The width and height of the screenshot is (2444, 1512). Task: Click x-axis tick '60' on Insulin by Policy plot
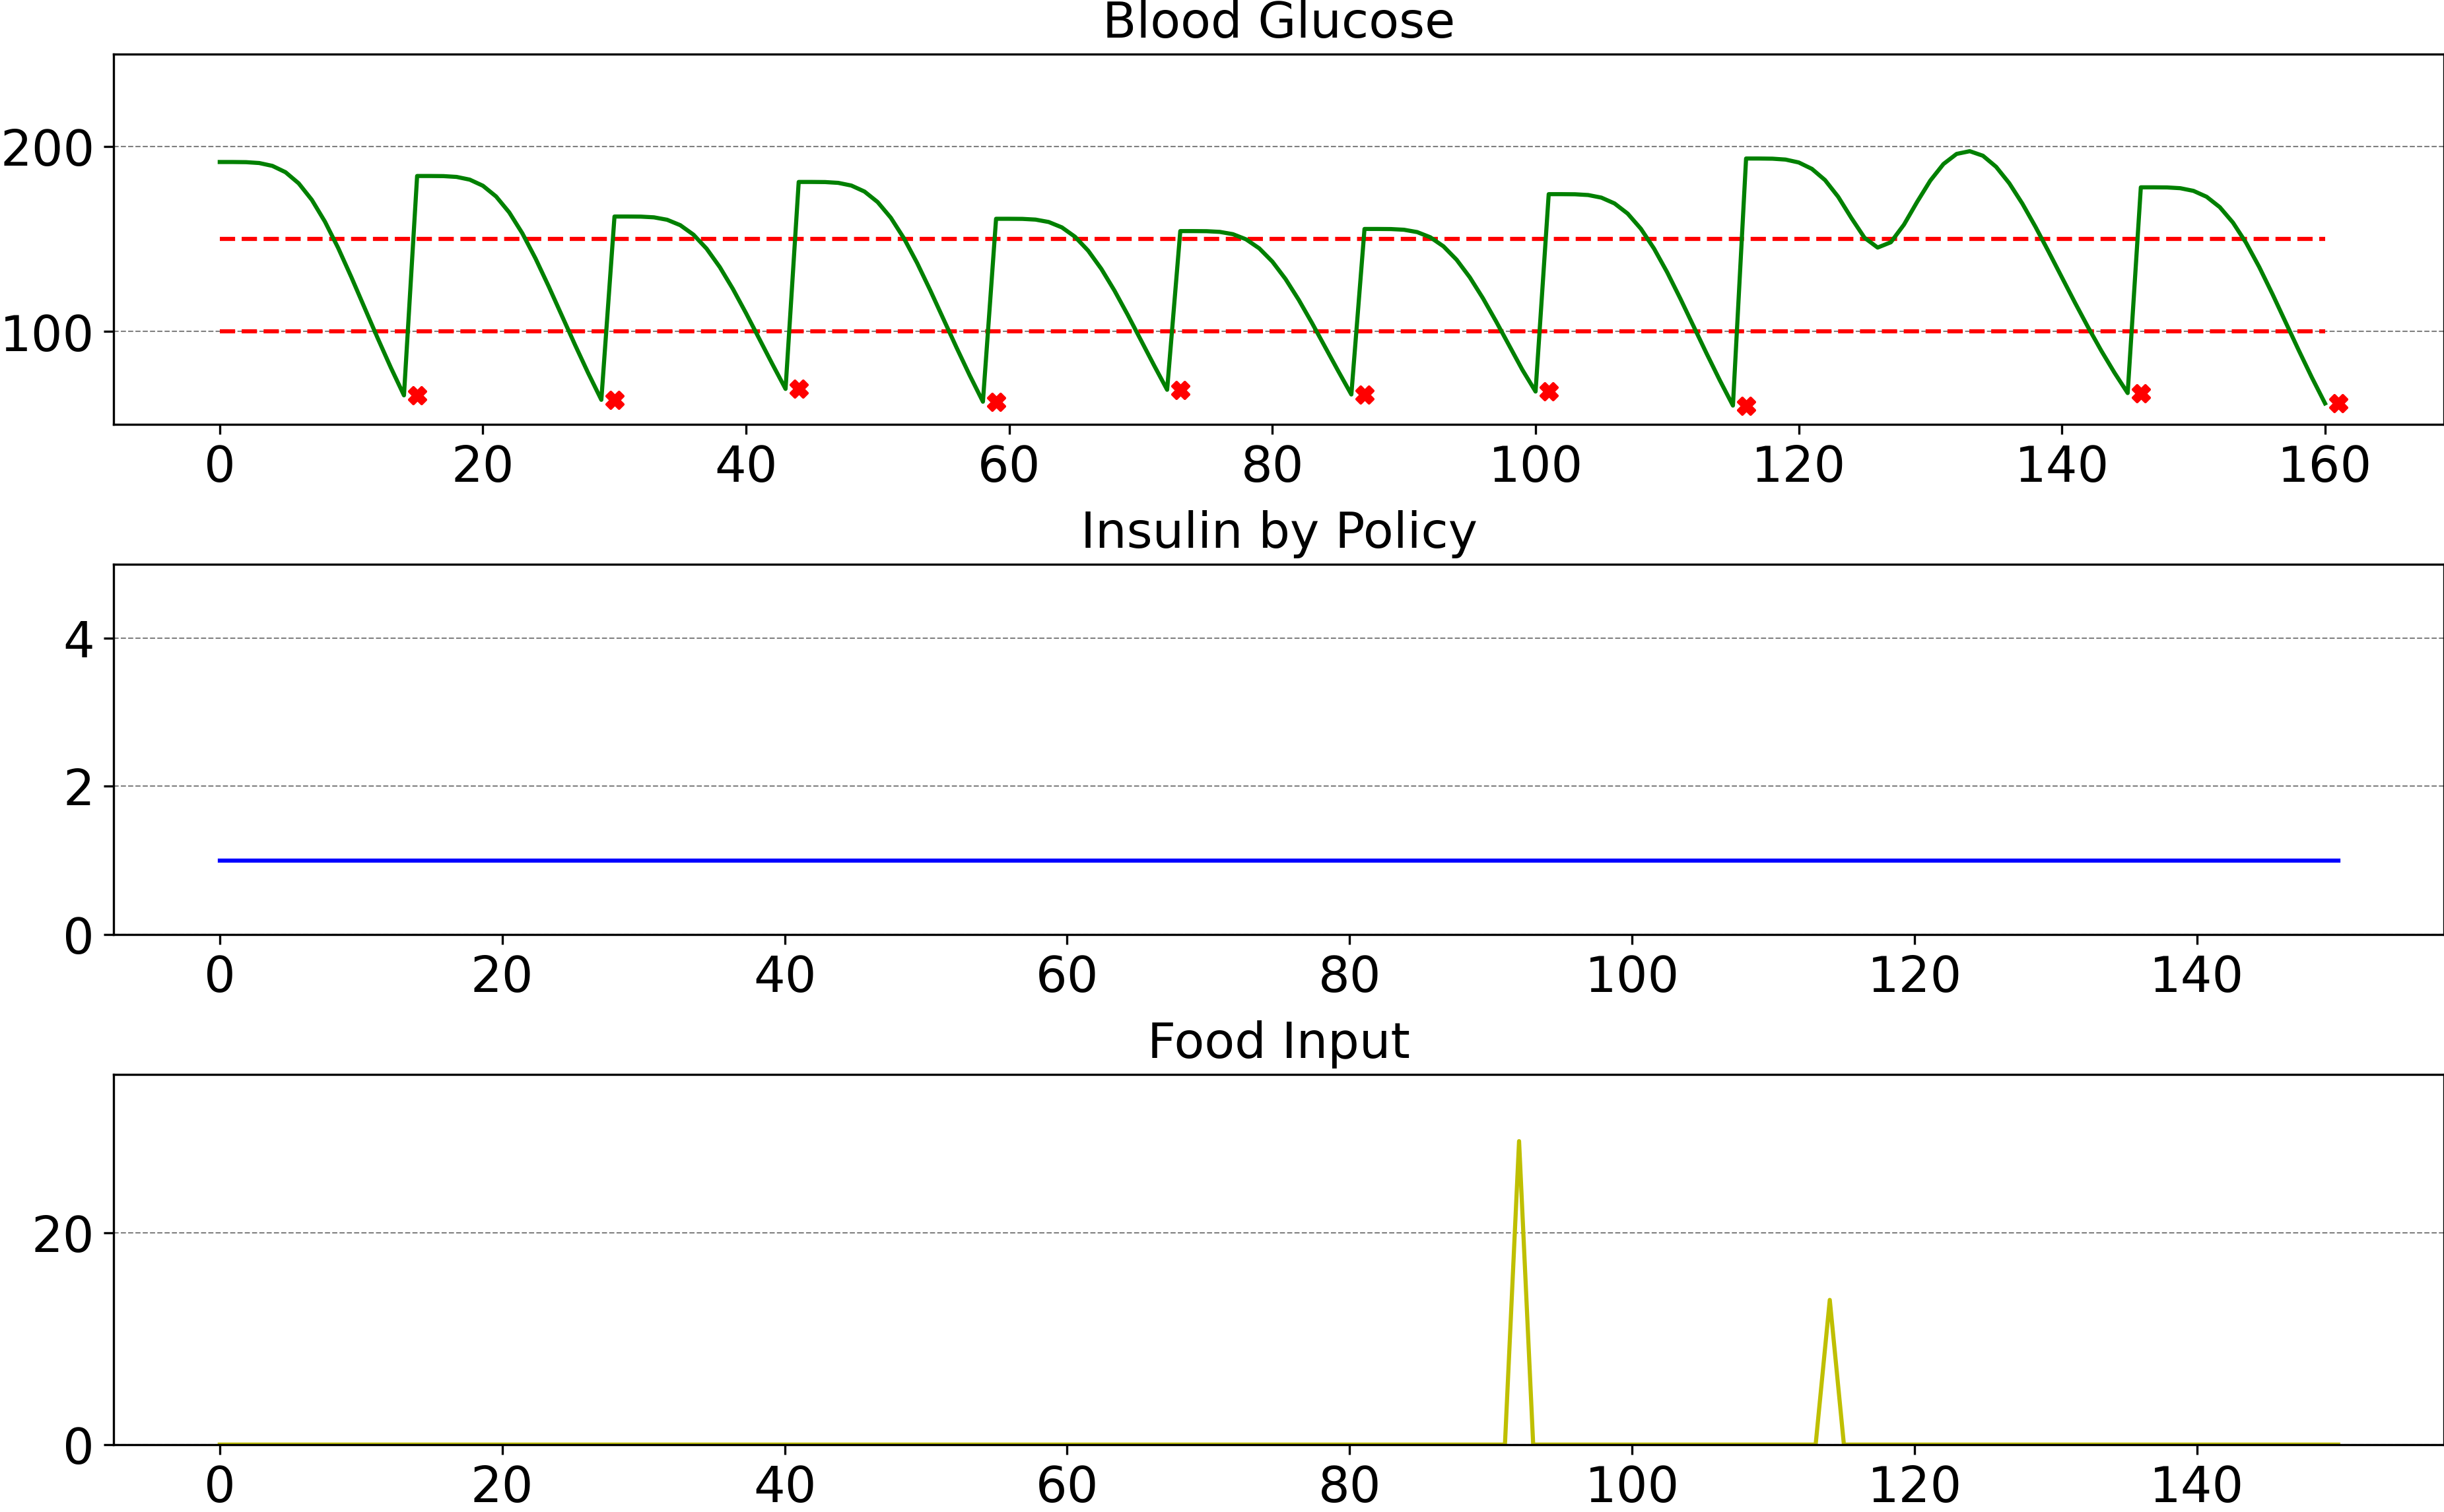(x=1067, y=975)
